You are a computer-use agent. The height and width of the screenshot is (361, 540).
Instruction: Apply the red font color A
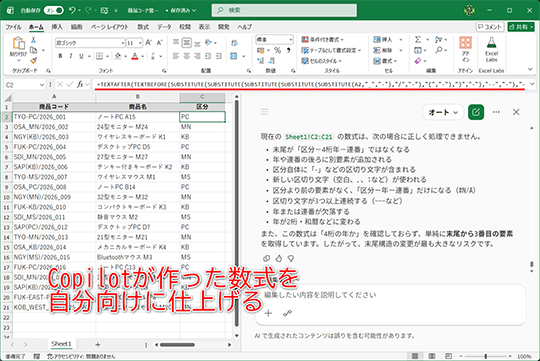click(x=135, y=56)
